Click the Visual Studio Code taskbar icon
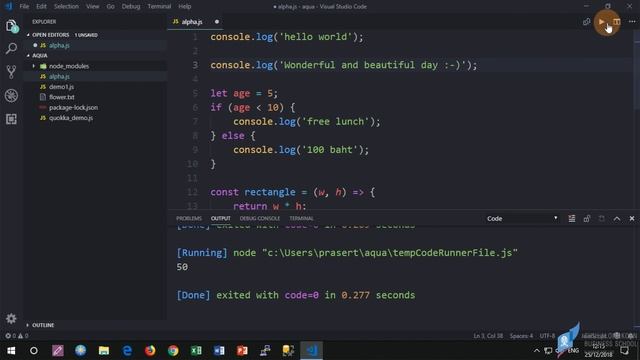 point(312,351)
